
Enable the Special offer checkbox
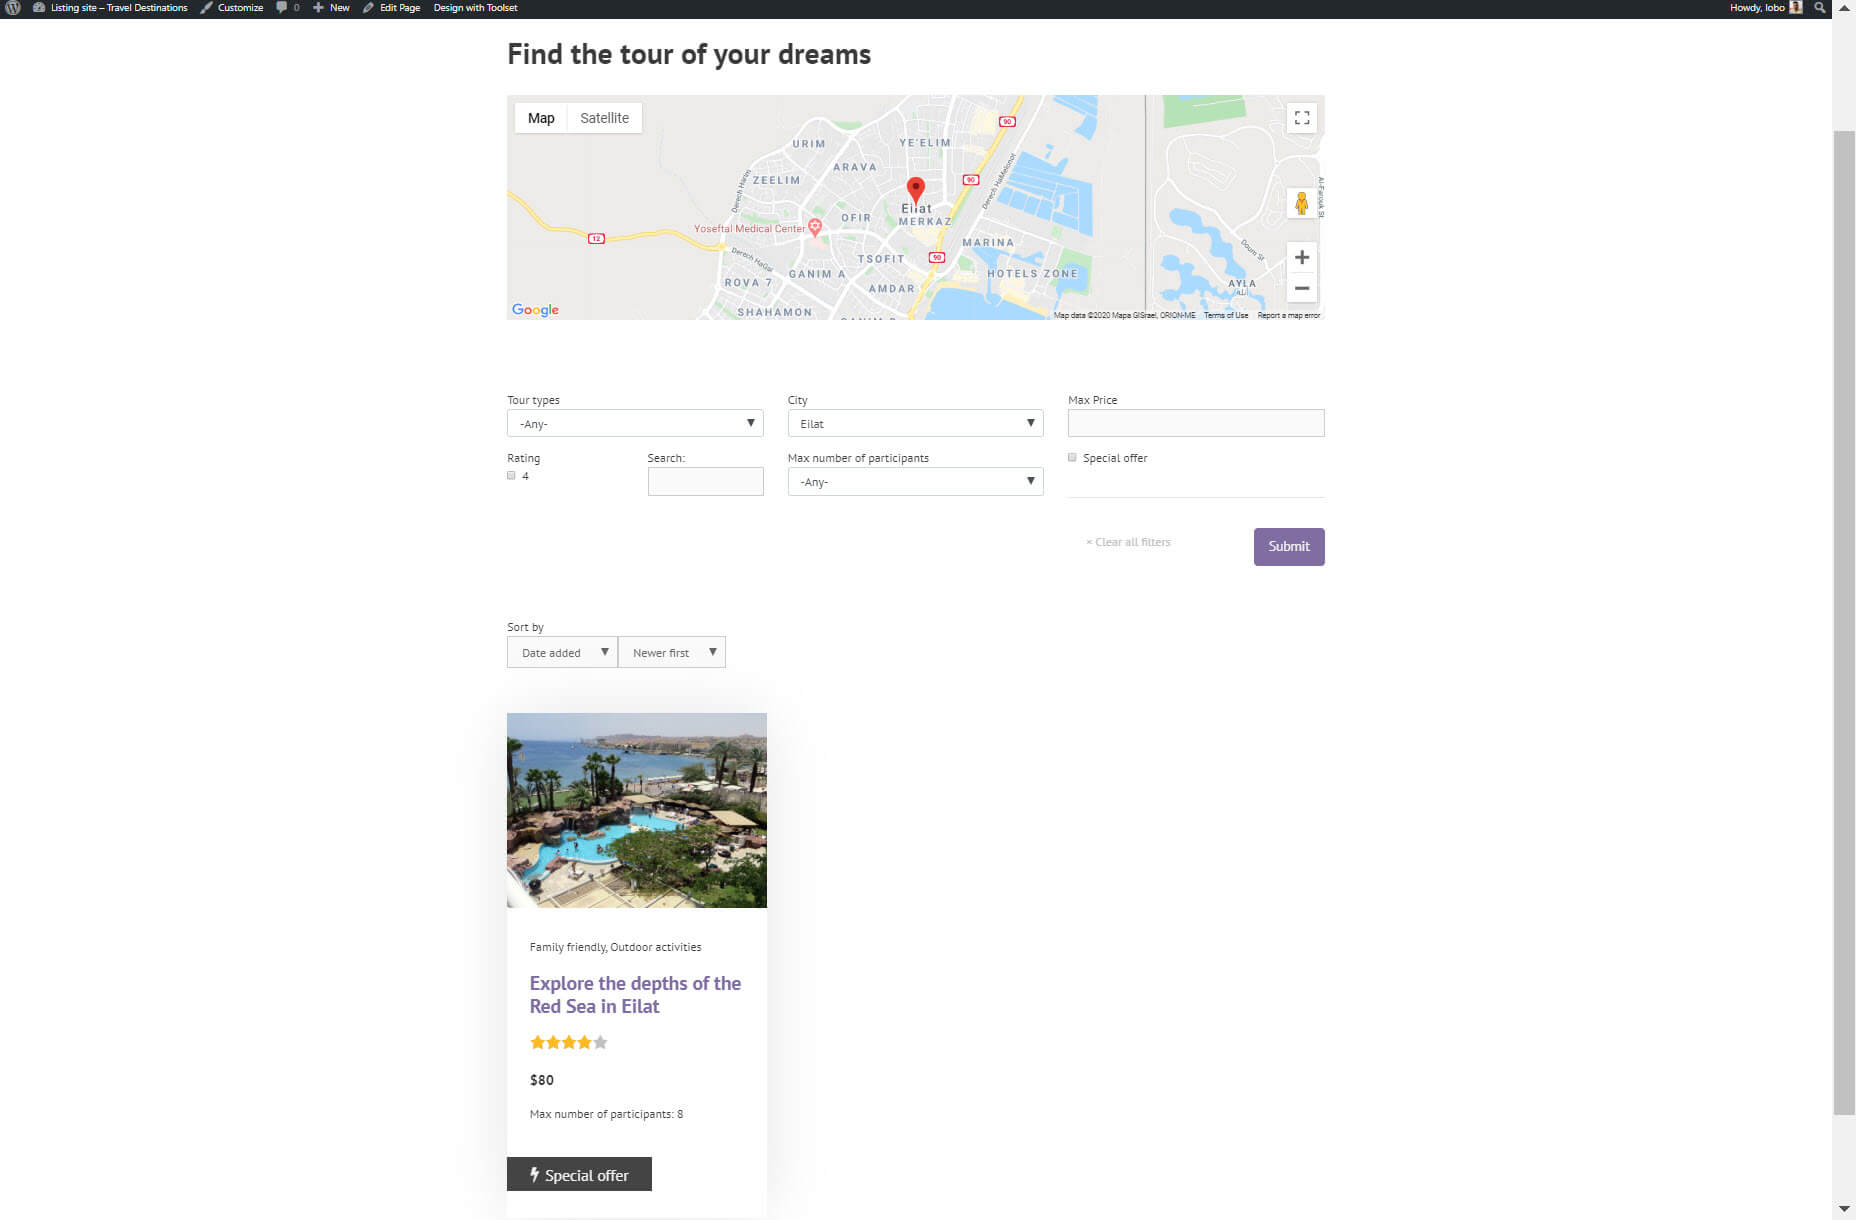click(1072, 458)
